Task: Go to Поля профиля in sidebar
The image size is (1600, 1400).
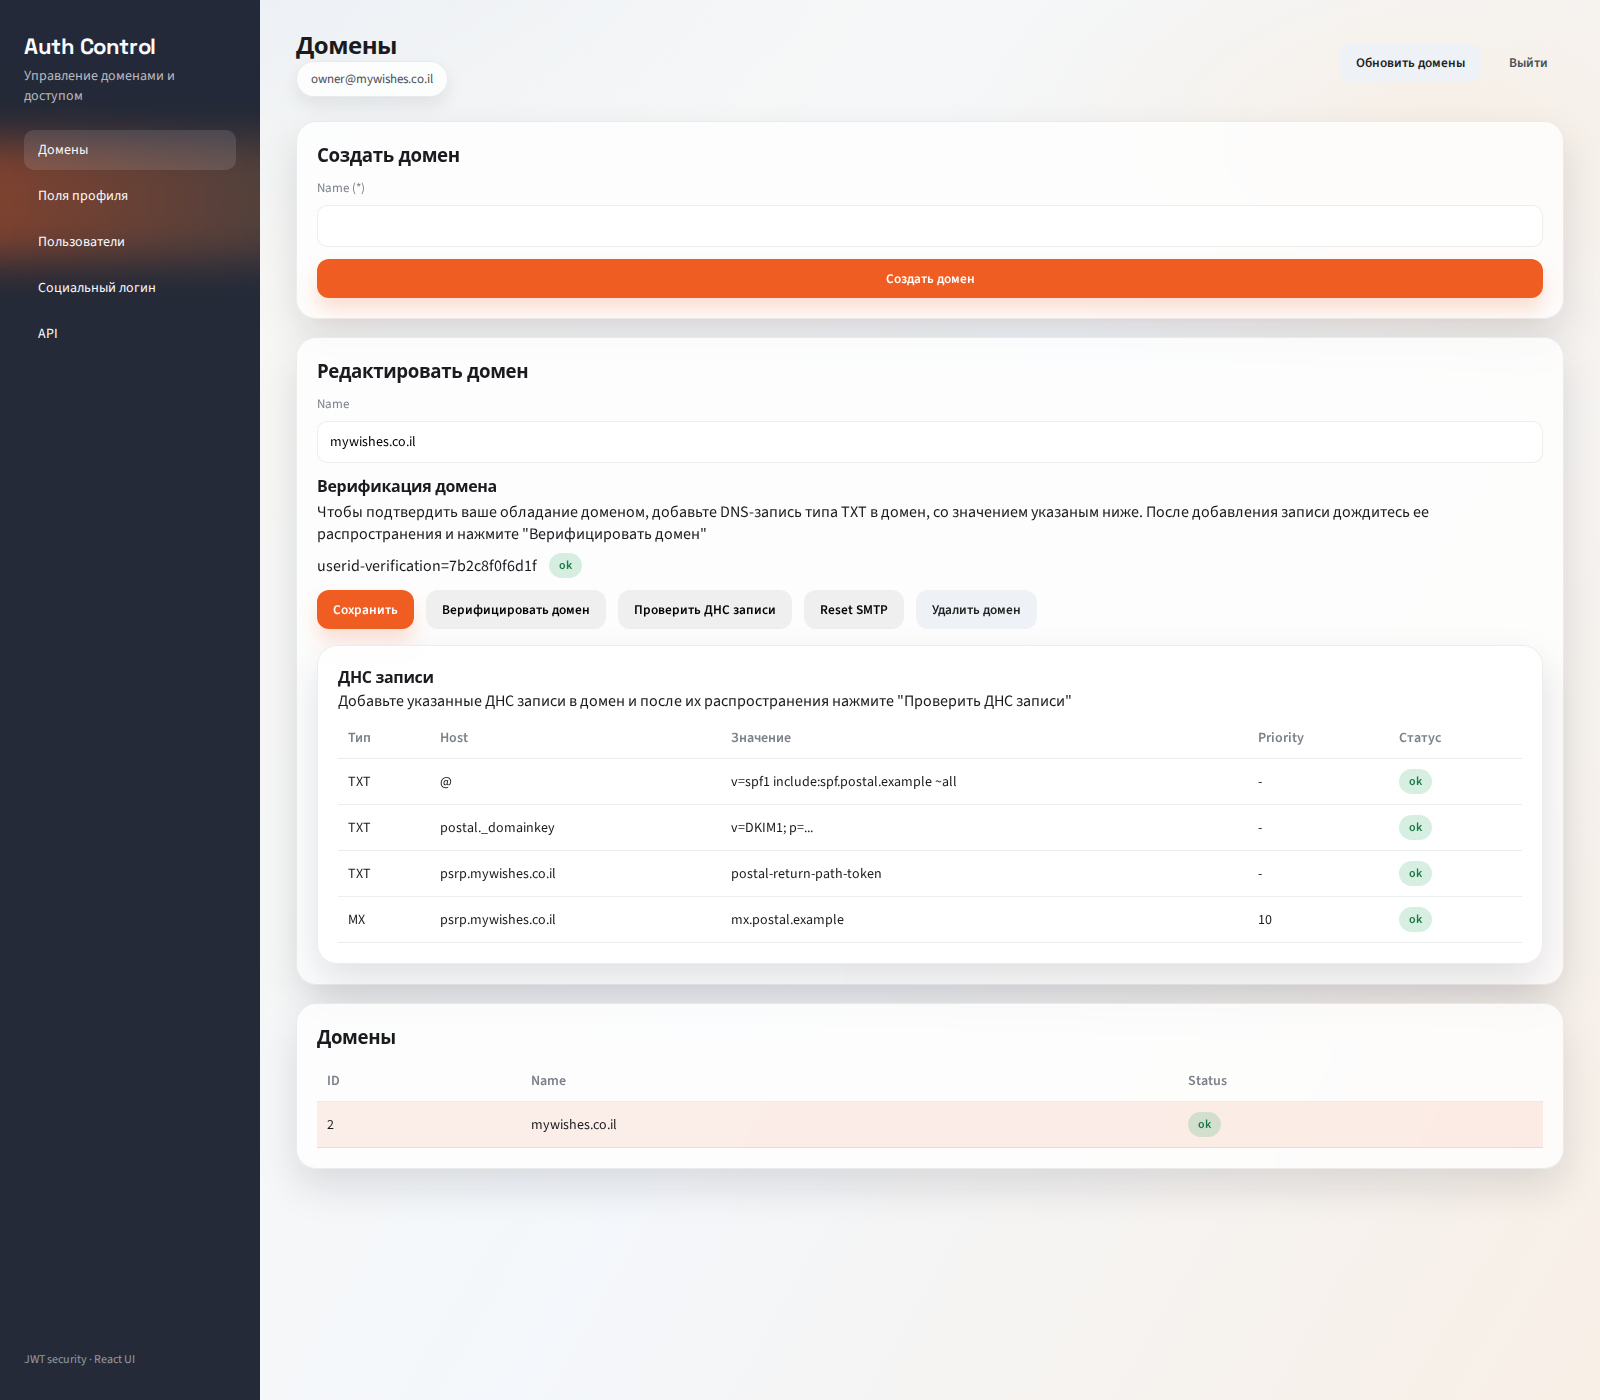Action: [130, 196]
